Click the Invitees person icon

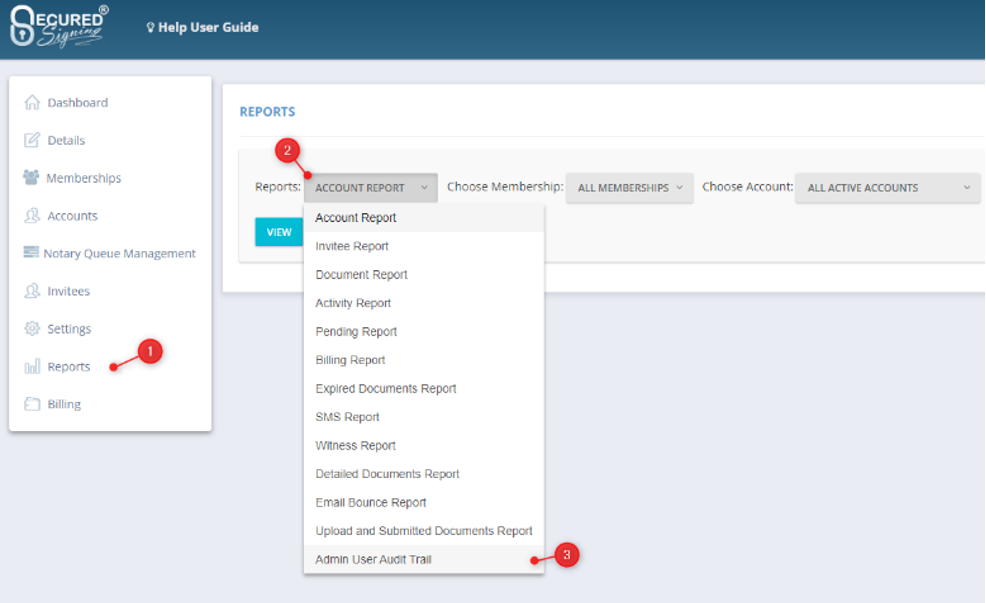(32, 291)
